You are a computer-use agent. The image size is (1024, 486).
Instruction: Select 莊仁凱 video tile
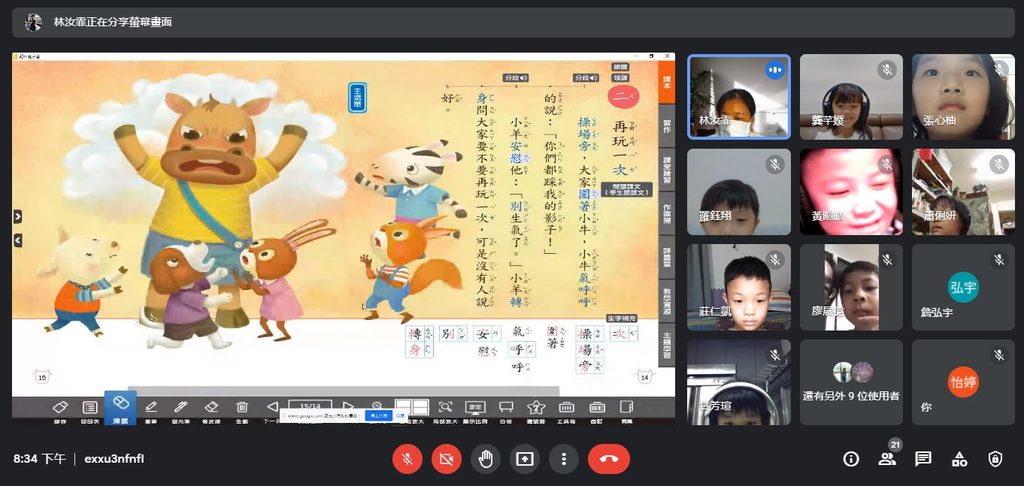click(739, 287)
